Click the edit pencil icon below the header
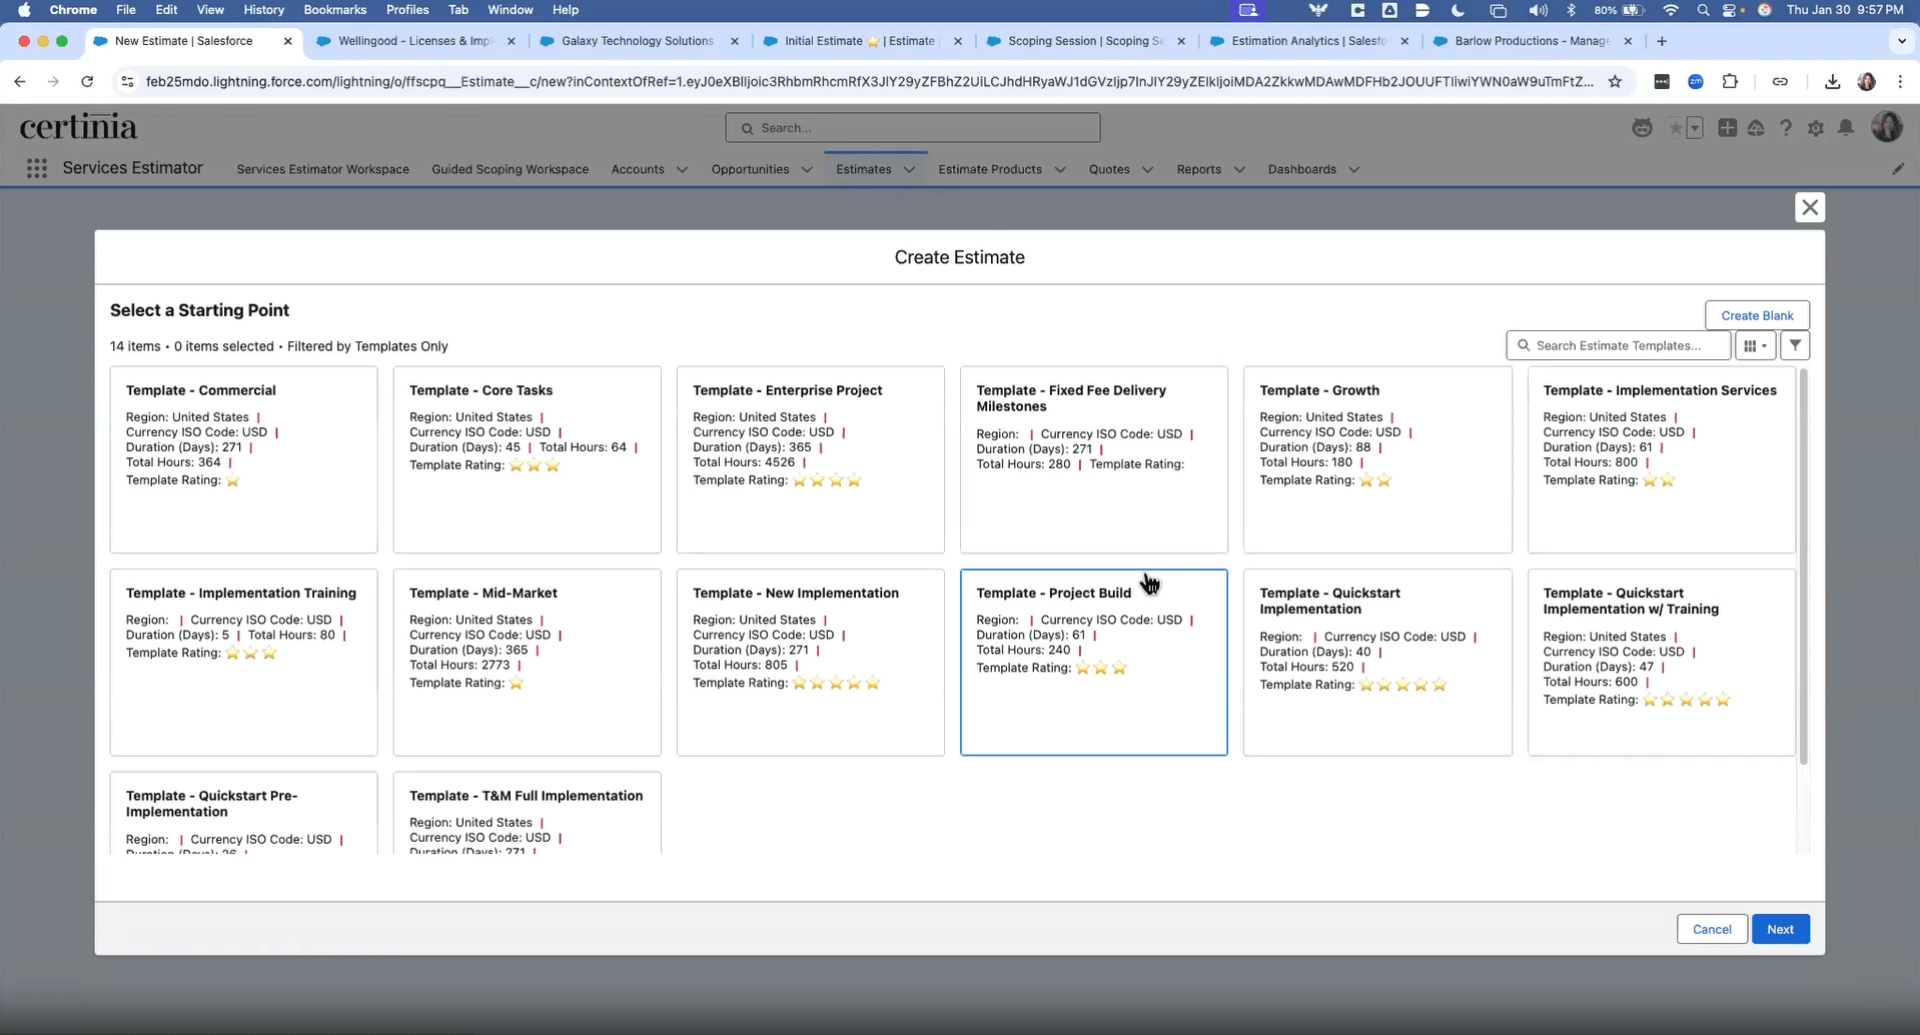 tap(1899, 167)
